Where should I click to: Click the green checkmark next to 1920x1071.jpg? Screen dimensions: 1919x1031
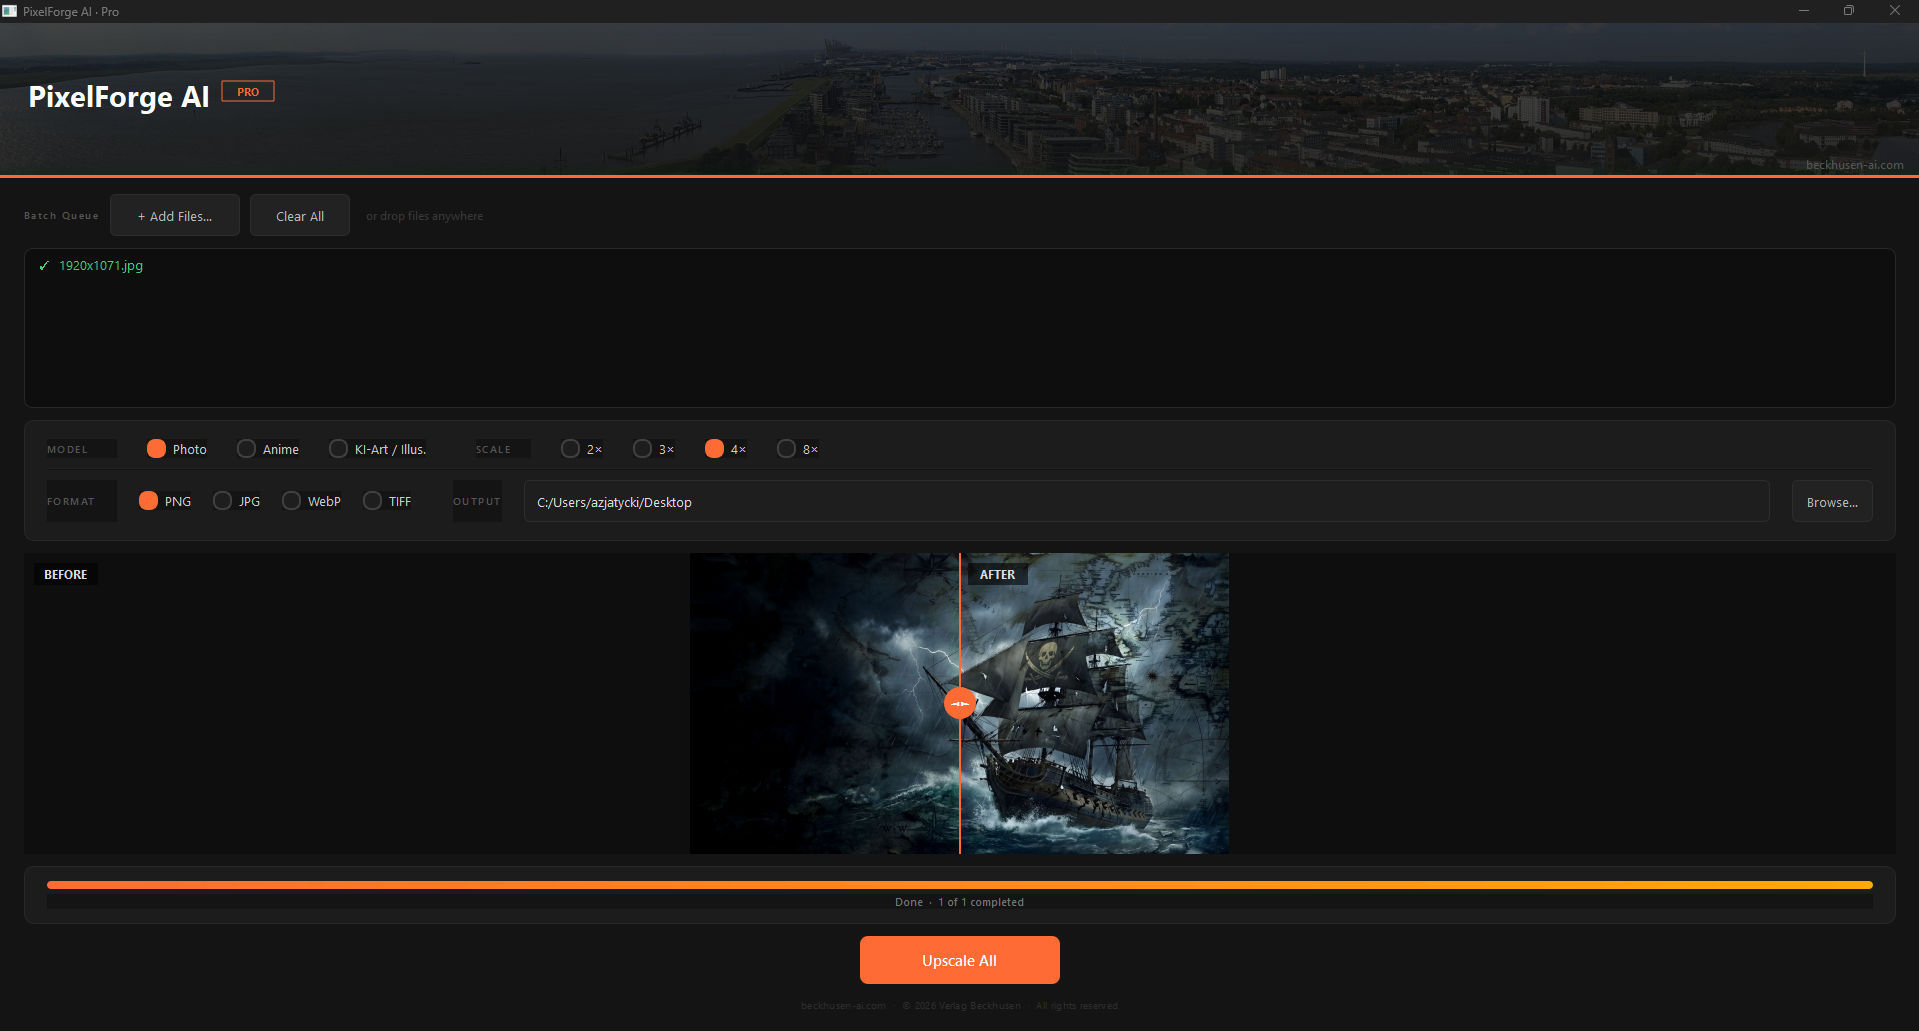pyautogui.click(x=44, y=266)
